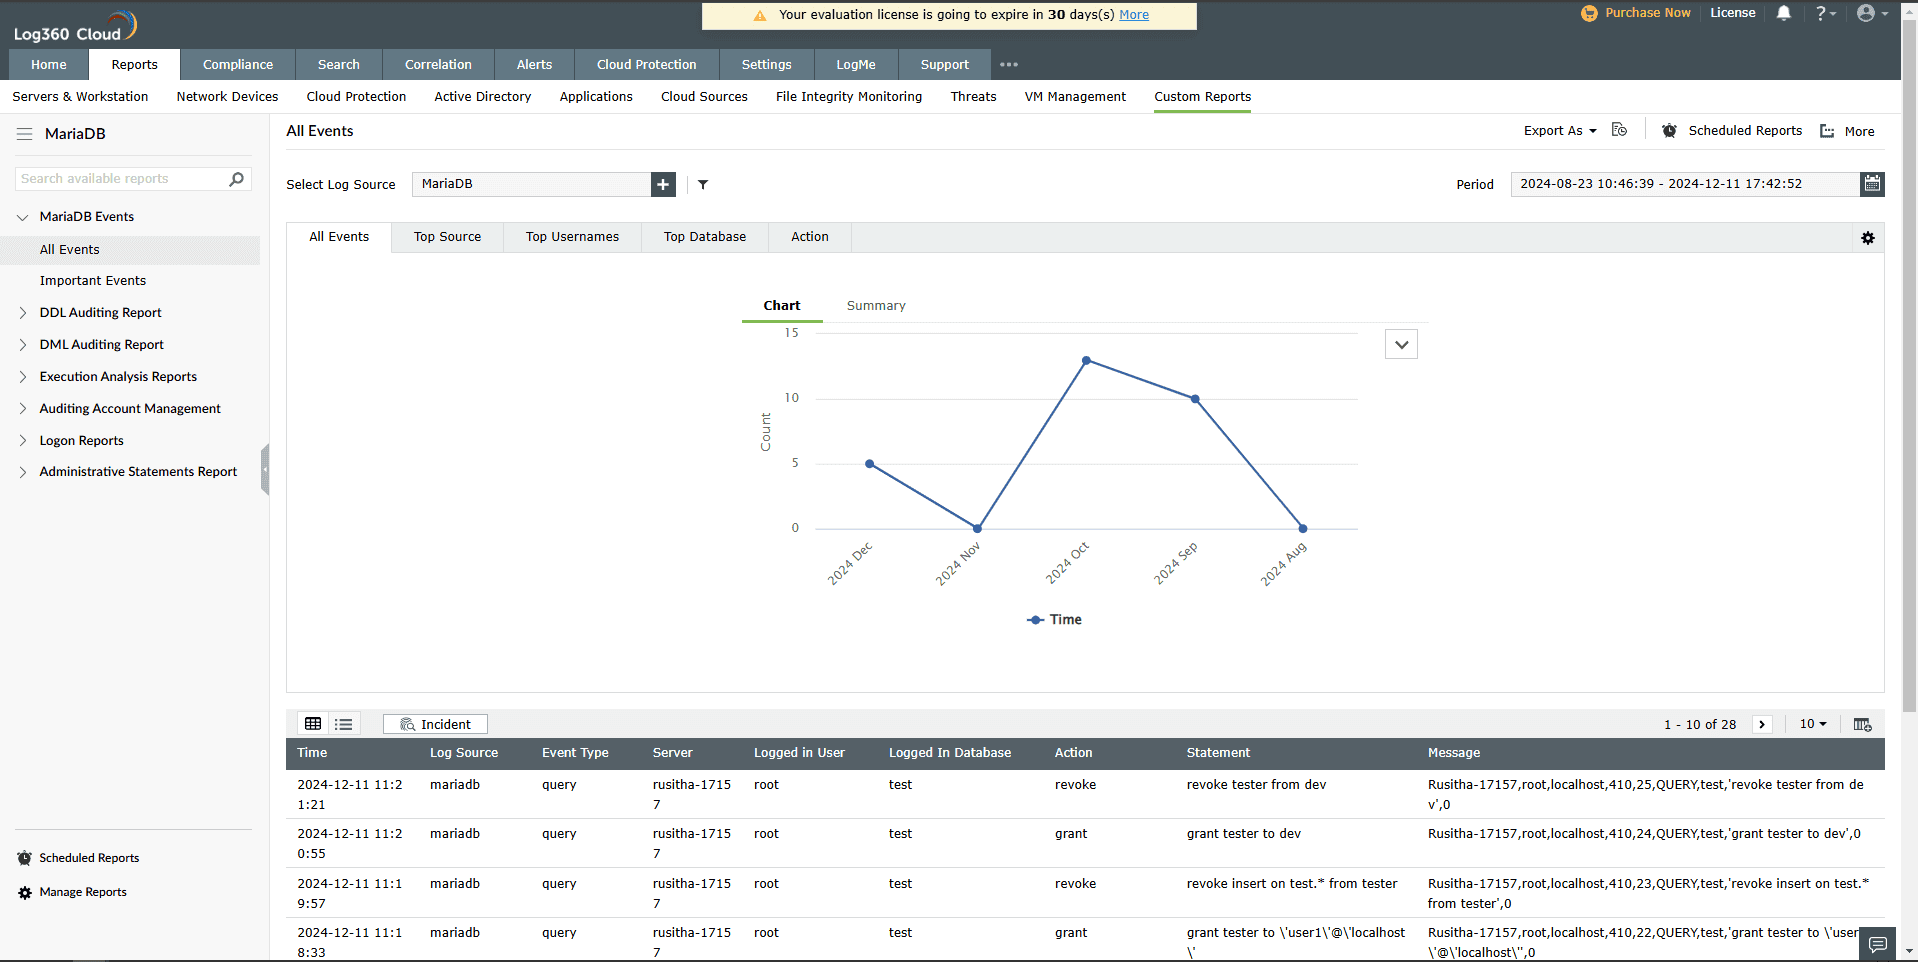Open the Threats submenu item
The height and width of the screenshot is (962, 1918).
[x=973, y=97]
